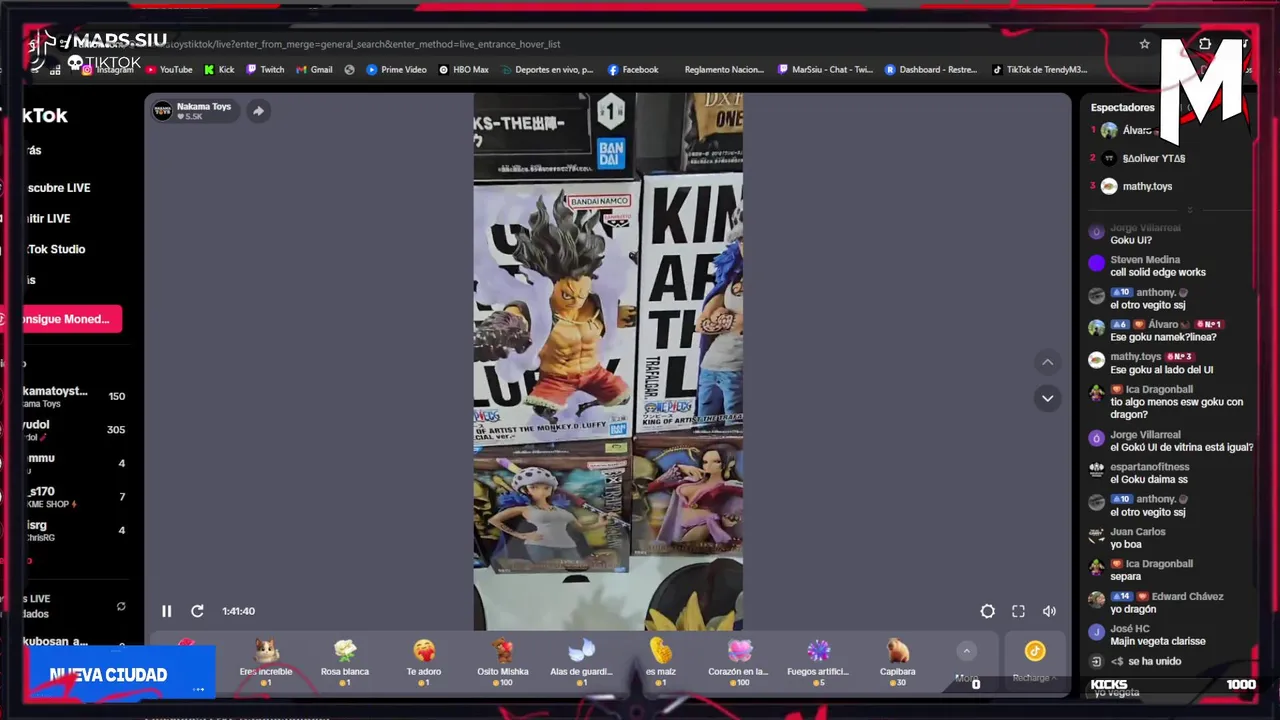The width and height of the screenshot is (1280, 720).
Task: Pause the live stream playback
Action: (166, 611)
